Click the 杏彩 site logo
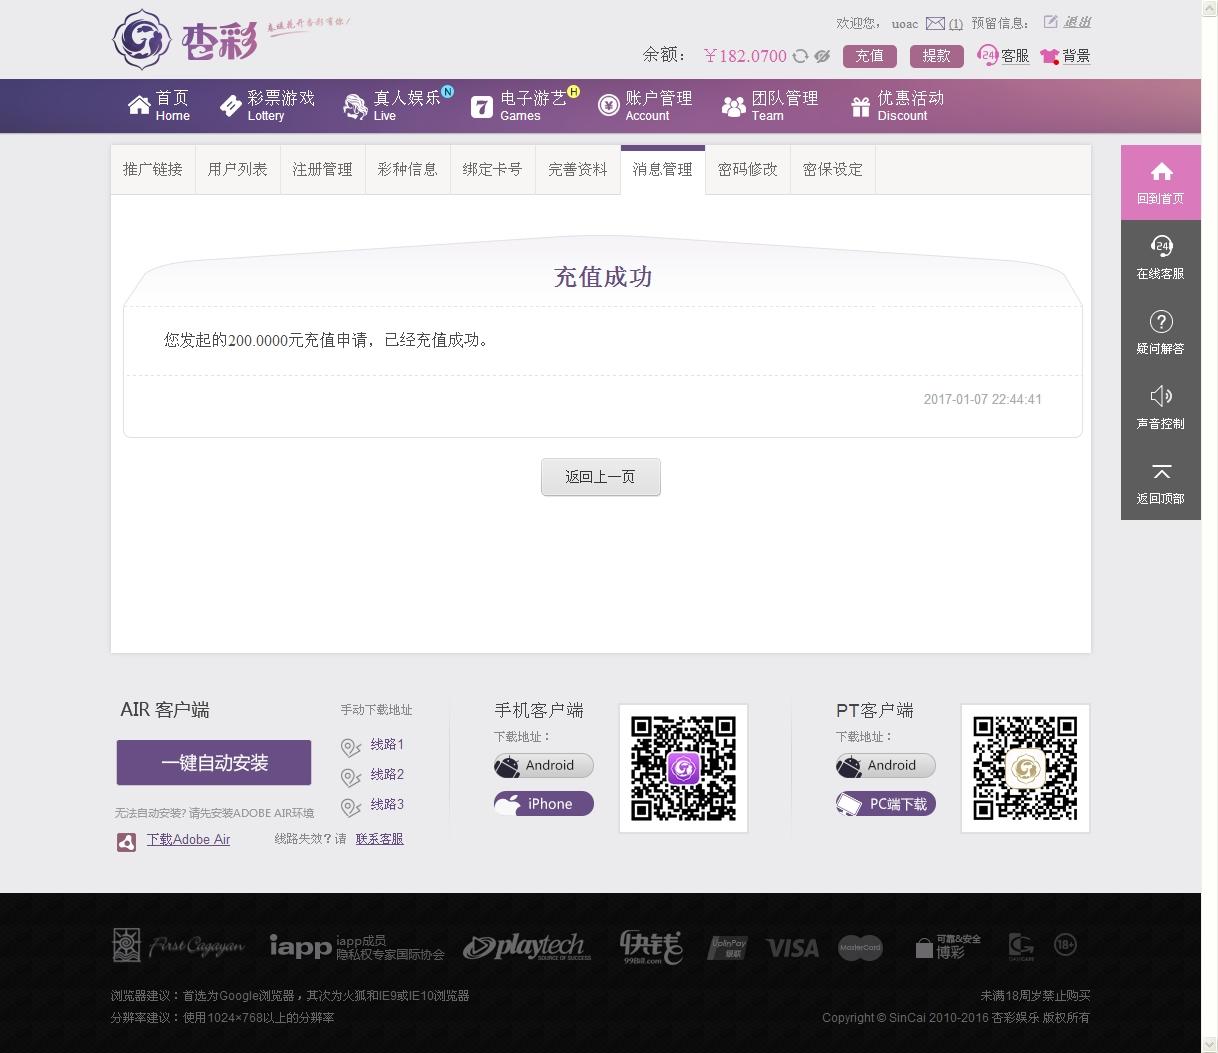The image size is (1218, 1053). coord(186,40)
